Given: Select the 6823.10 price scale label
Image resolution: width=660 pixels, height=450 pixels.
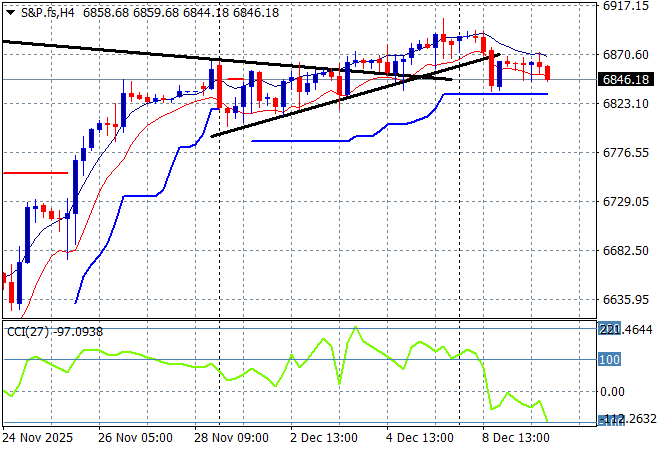Looking at the screenshot, I should (x=625, y=104).
